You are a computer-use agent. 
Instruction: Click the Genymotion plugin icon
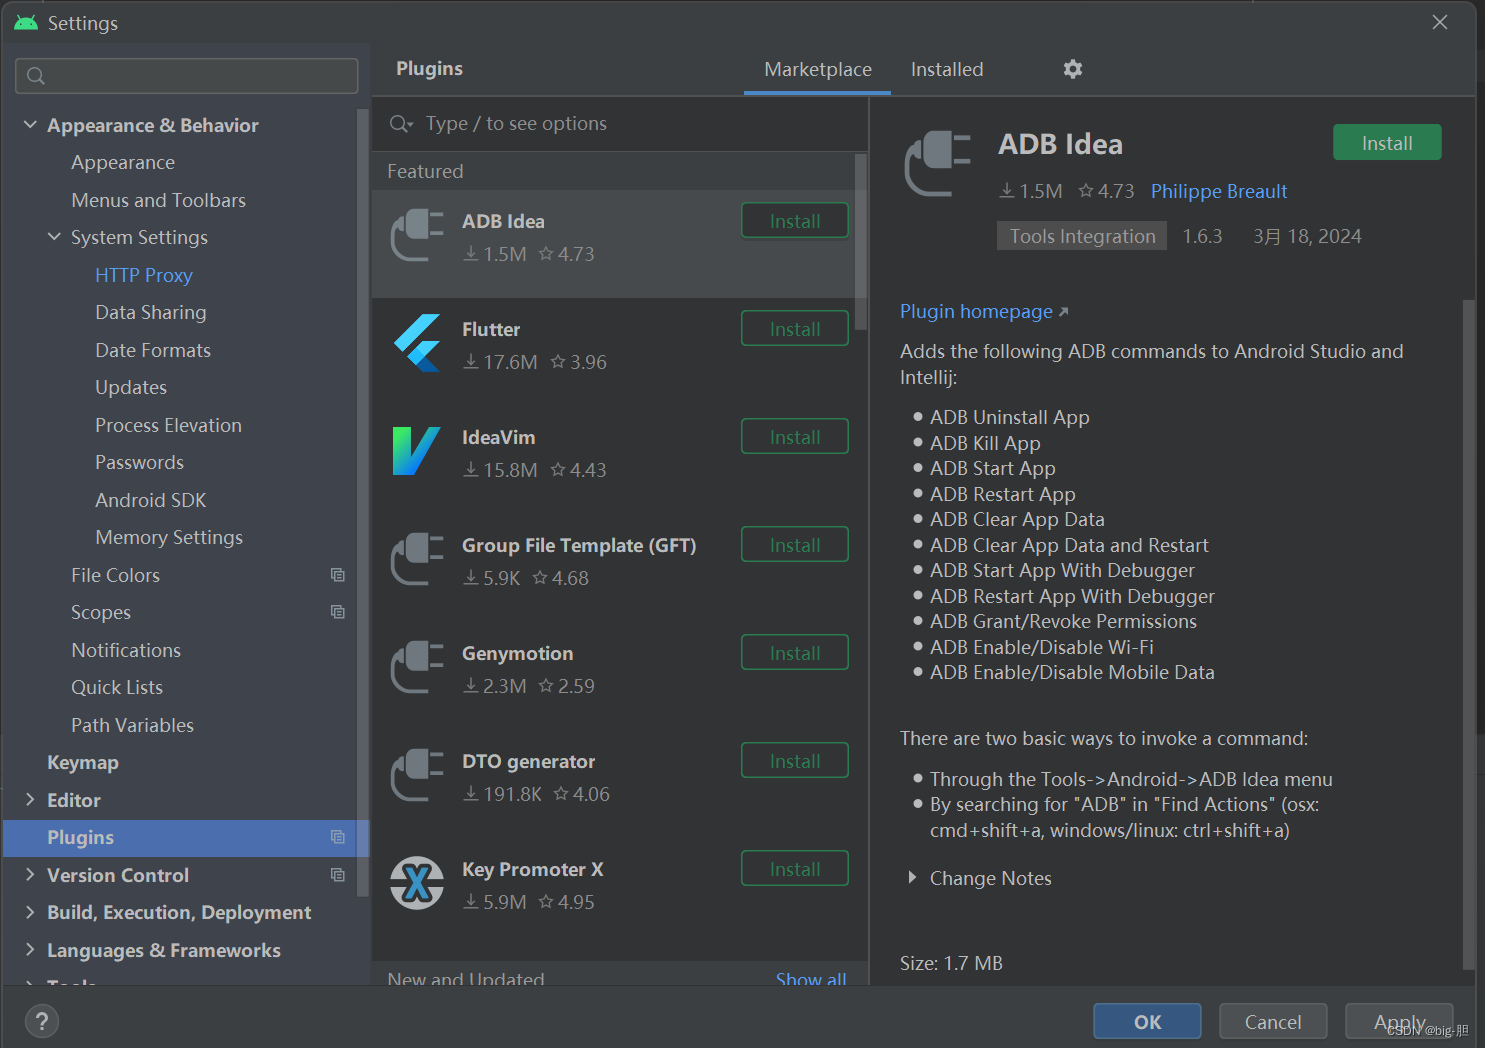[417, 668]
